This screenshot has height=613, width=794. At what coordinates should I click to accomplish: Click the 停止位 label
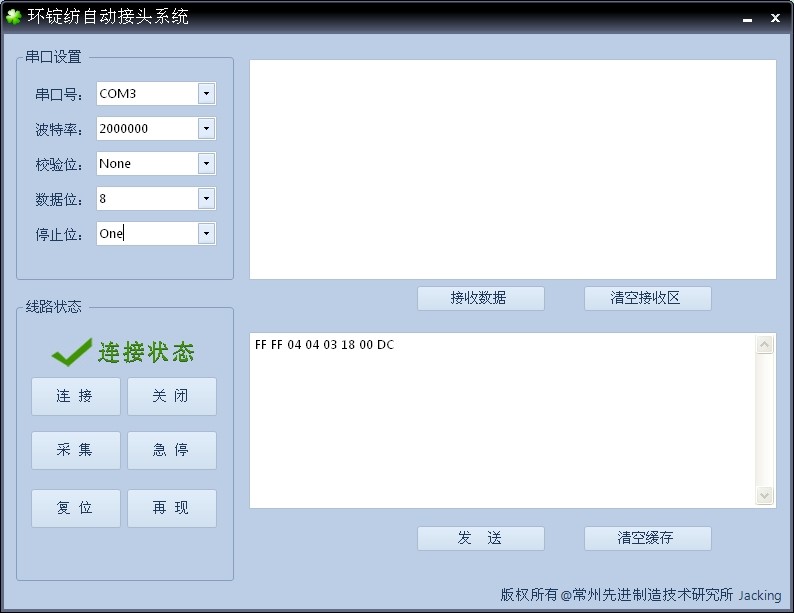click(x=59, y=234)
